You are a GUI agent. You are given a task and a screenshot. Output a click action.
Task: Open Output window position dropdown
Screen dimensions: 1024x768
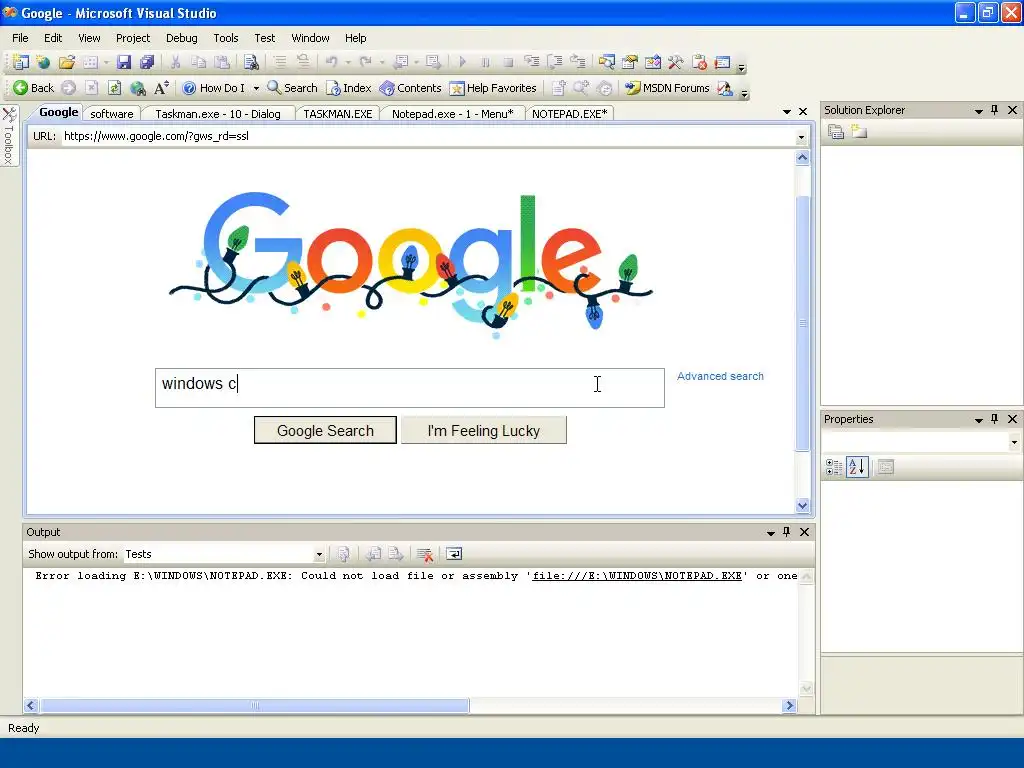771,533
